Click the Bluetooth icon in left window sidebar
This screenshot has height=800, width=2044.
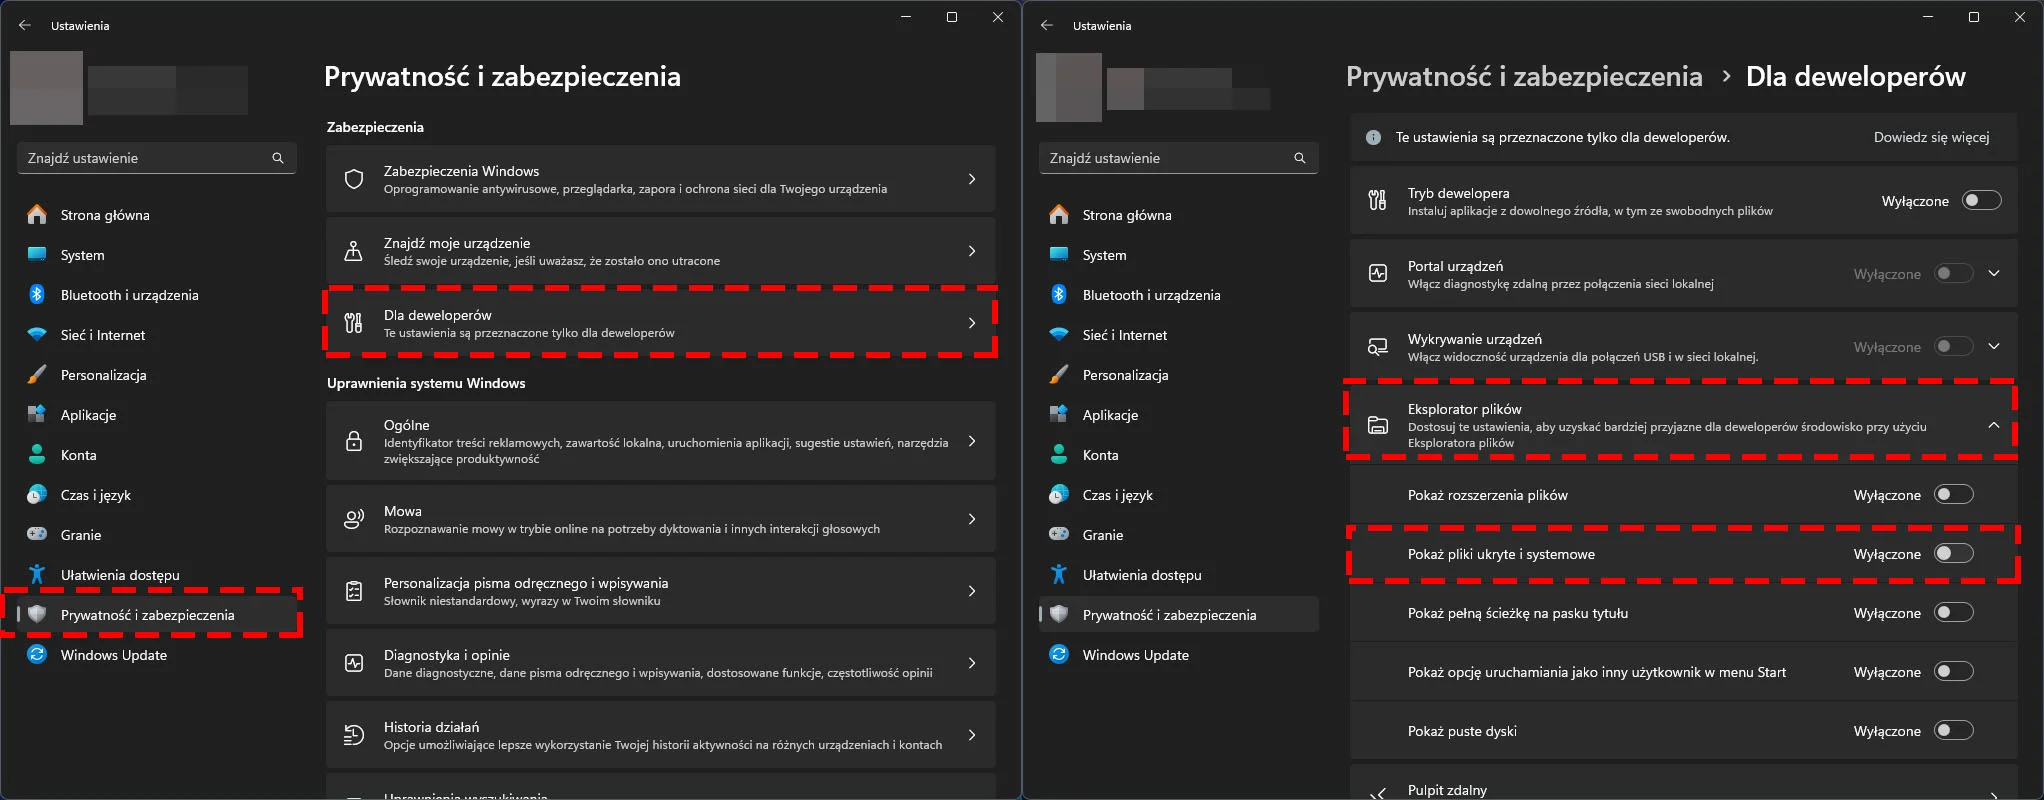coord(37,295)
